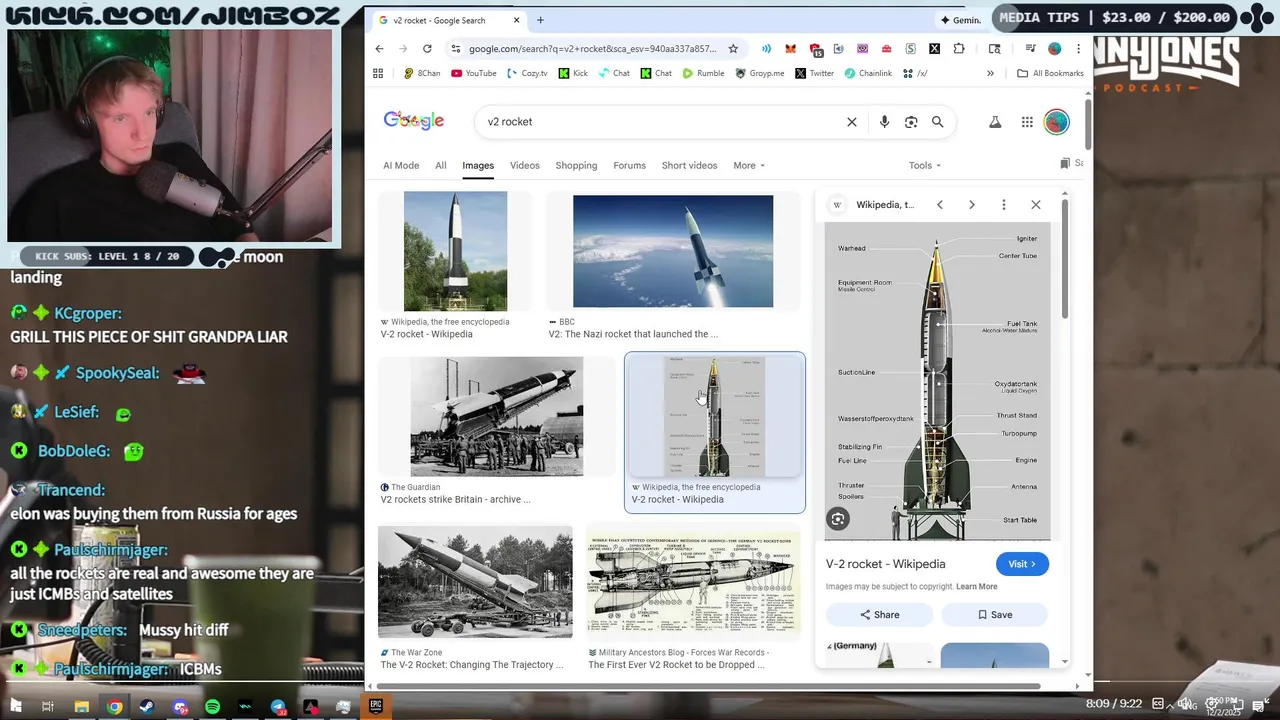
Task: Open File Explorer from the taskbar
Action: click(x=82, y=706)
